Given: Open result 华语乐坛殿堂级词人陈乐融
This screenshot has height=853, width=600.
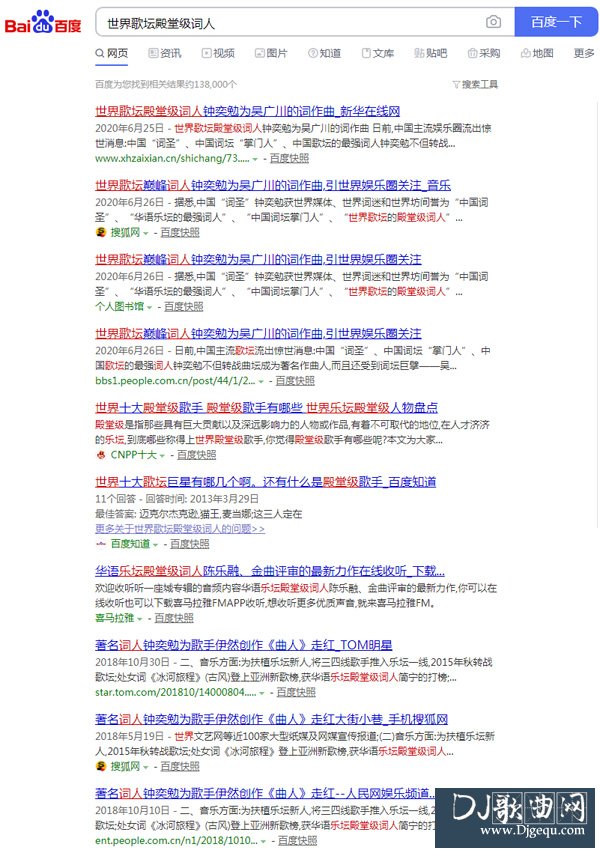Looking at the screenshot, I should tap(270, 571).
